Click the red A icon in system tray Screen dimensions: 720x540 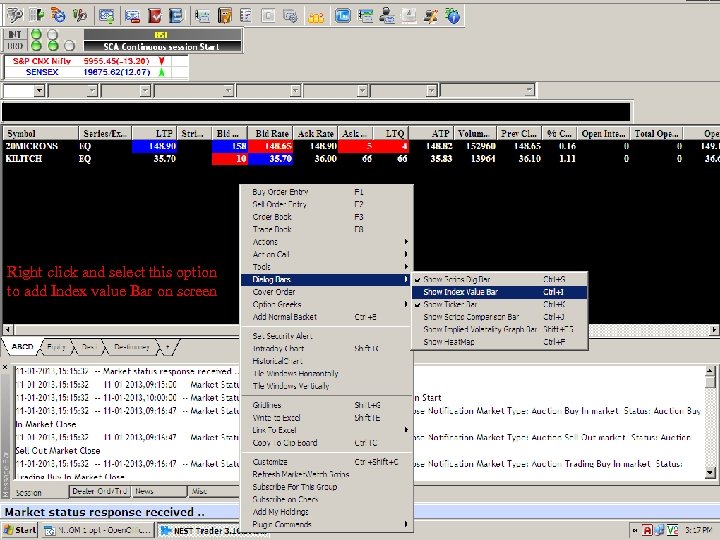tap(647, 530)
